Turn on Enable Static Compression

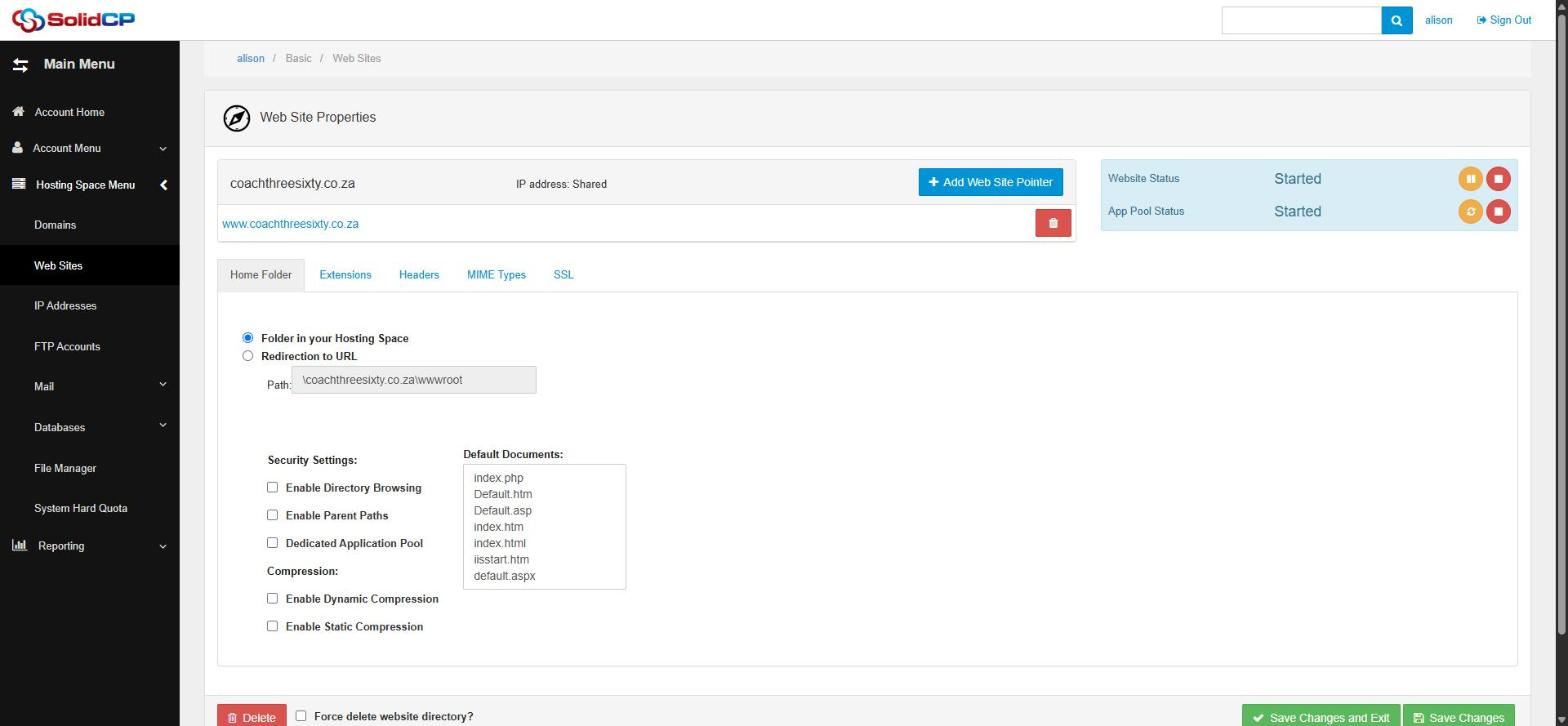tap(272, 626)
